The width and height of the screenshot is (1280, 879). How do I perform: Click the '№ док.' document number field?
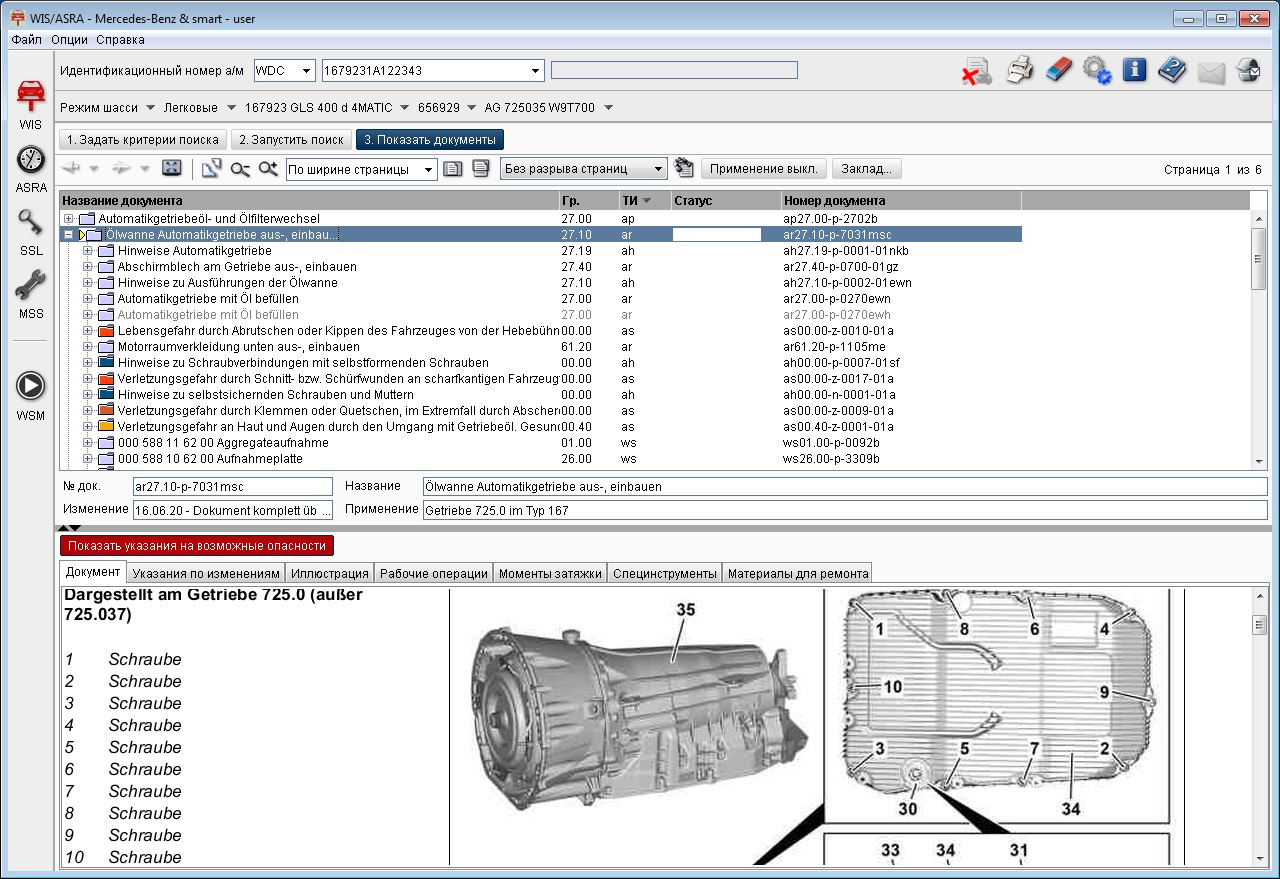coord(232,487)
